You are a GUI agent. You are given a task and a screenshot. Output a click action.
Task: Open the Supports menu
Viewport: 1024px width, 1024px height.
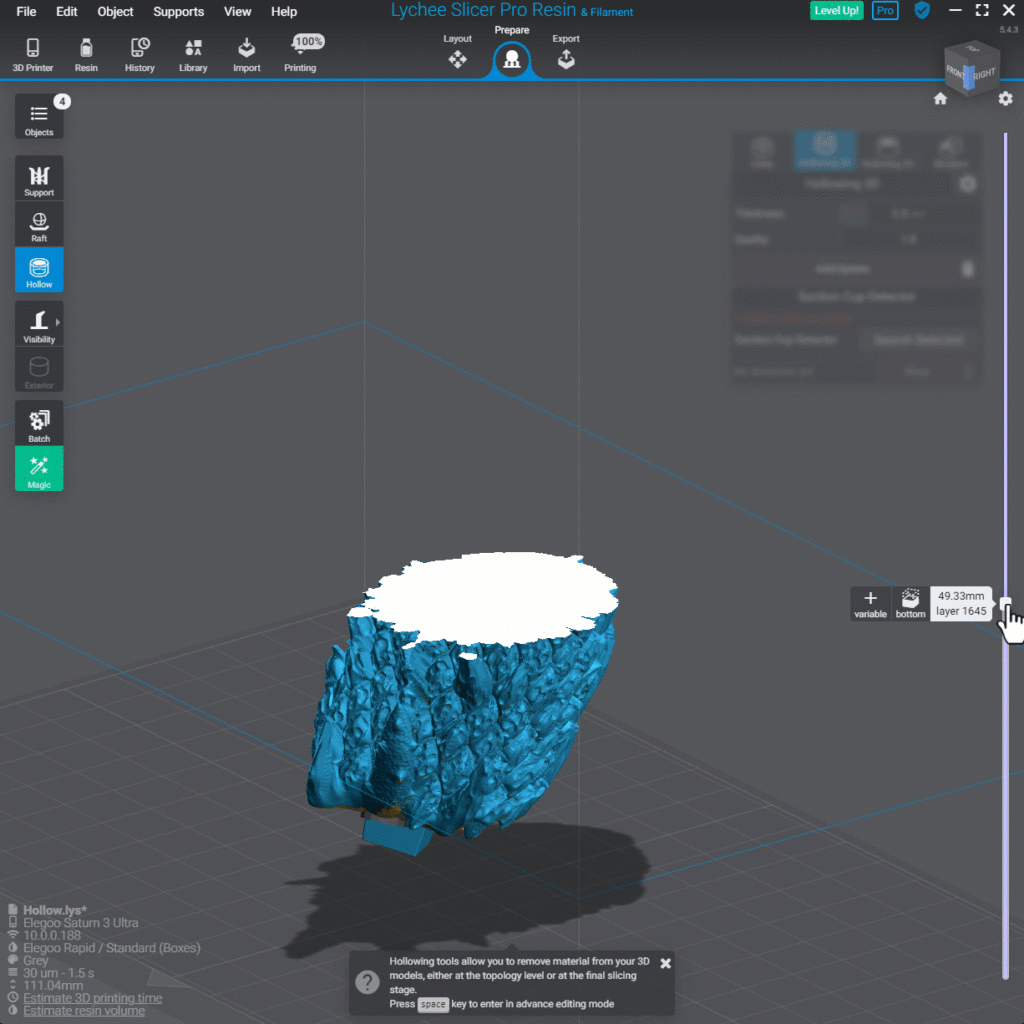coord(178,12)
